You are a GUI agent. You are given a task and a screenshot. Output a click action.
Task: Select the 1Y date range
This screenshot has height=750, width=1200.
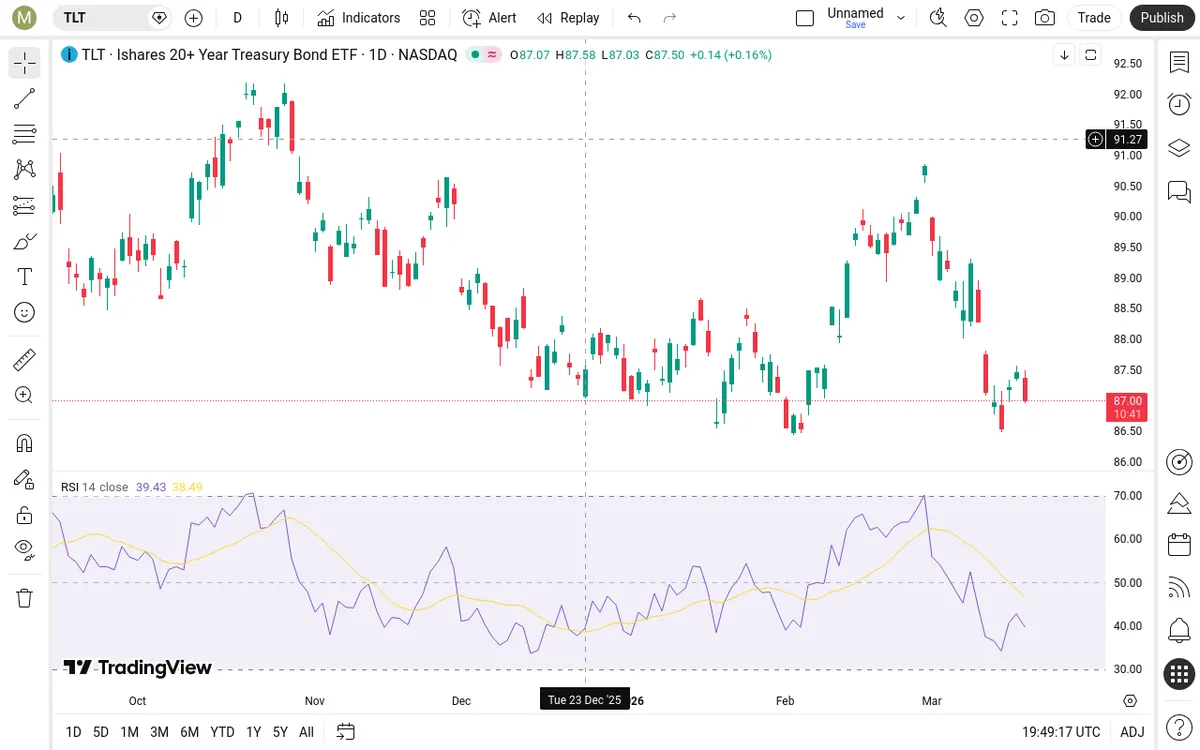(254, 732)
